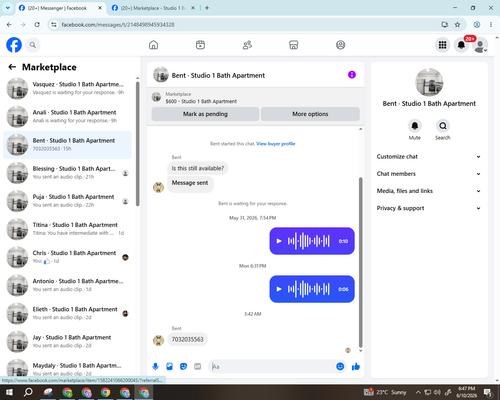Screen dimensions: 500x400
Task: Open $600 Studio 1 Bath Apartment listing
Action: (201, 101)
